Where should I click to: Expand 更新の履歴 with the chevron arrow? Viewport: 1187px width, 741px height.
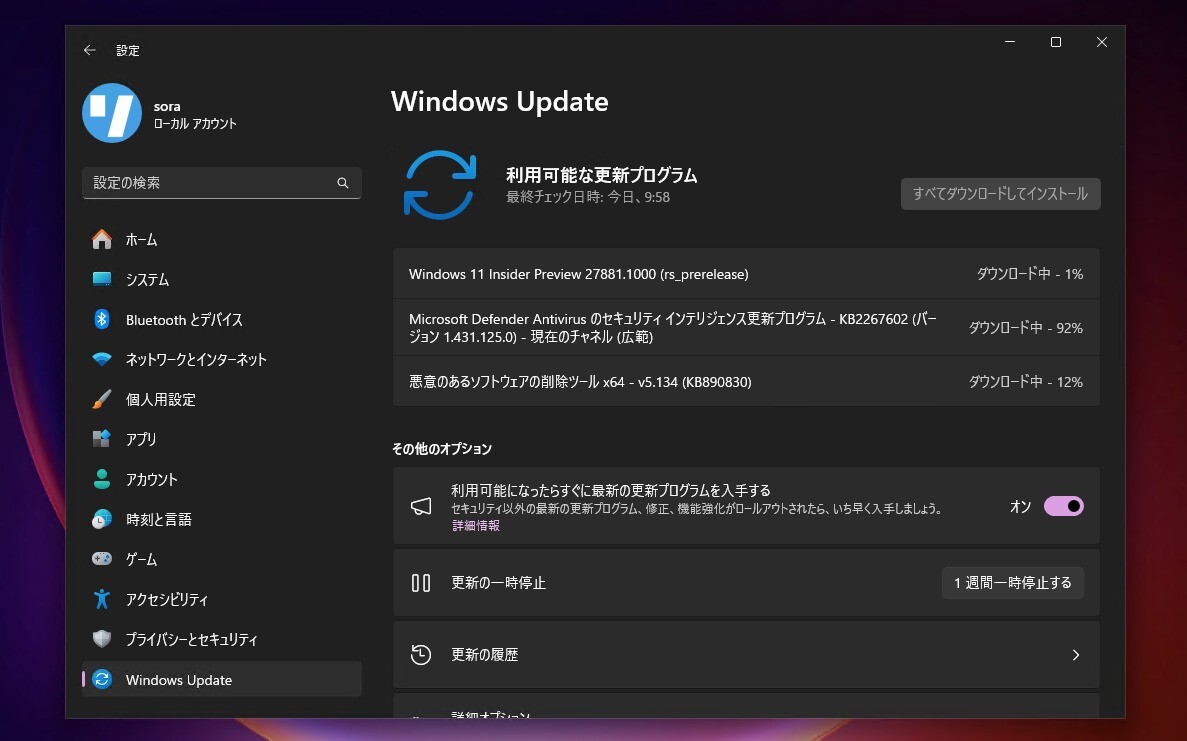click(x=1076, y=655)
